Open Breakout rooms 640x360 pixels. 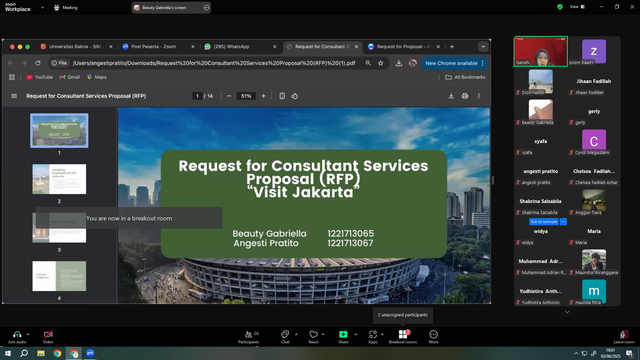pyautogui.click(x=403, y=337)
